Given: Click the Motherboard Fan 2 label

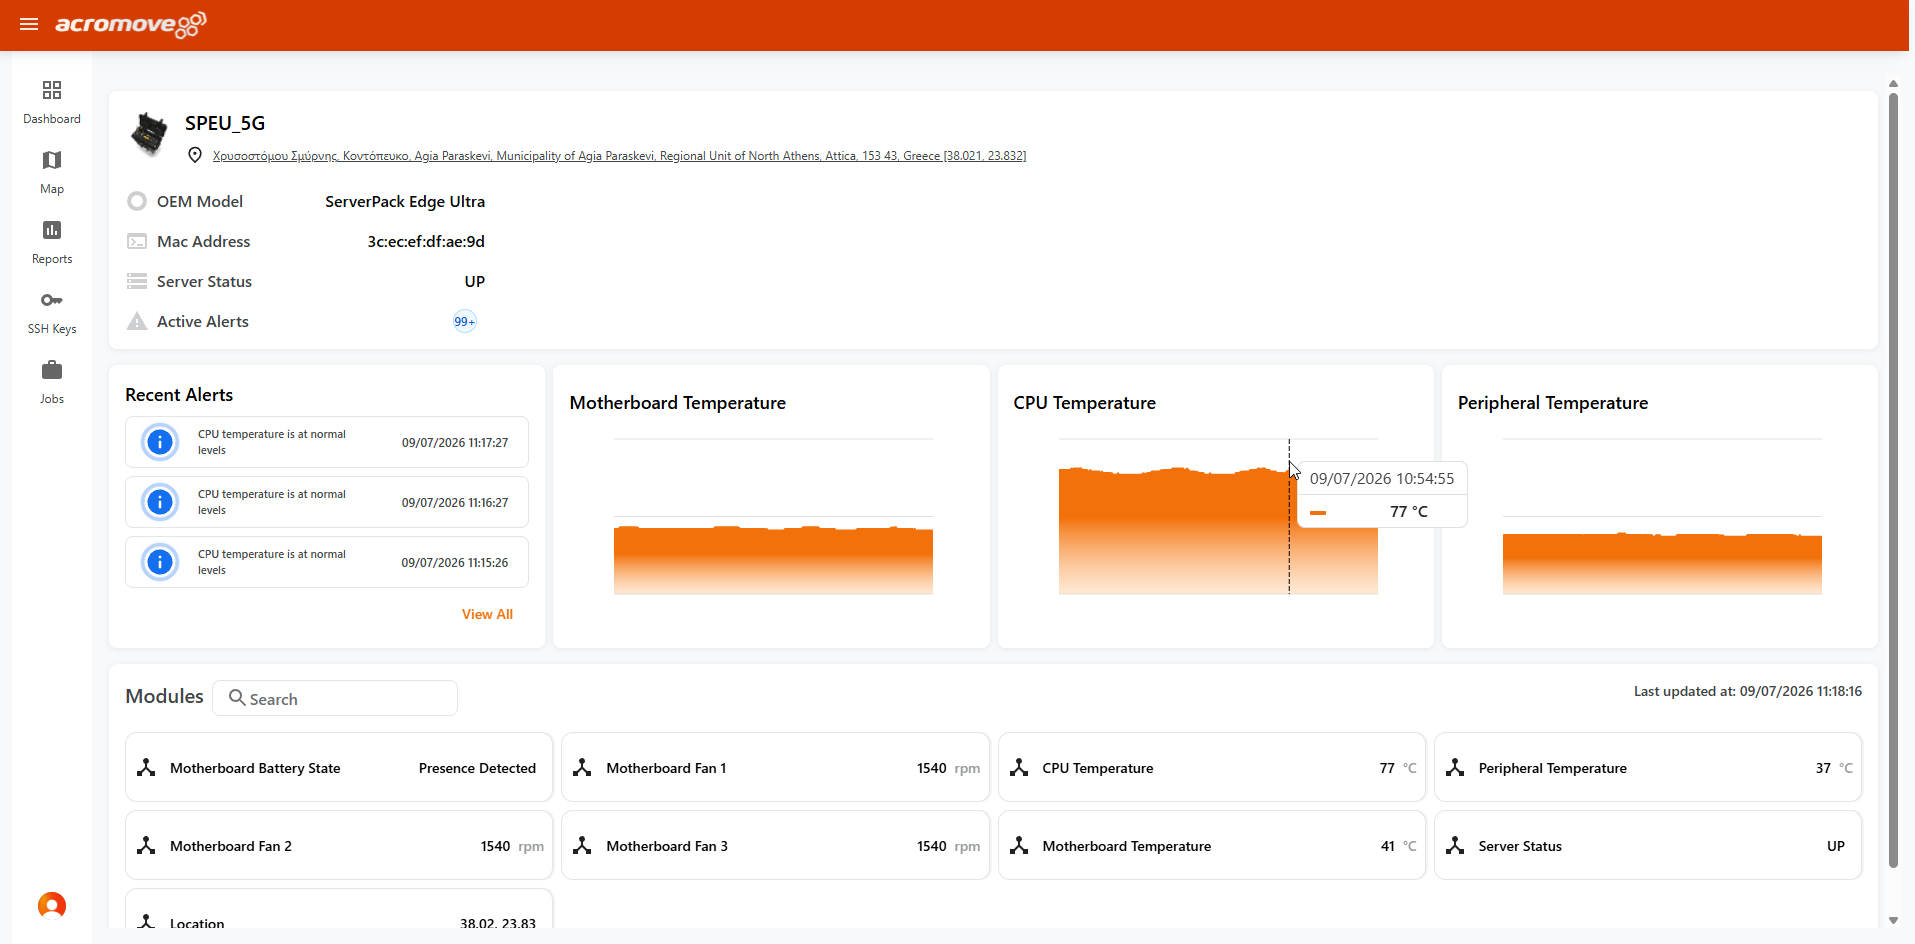Looking at the screenshot, I should pos(231,846).
